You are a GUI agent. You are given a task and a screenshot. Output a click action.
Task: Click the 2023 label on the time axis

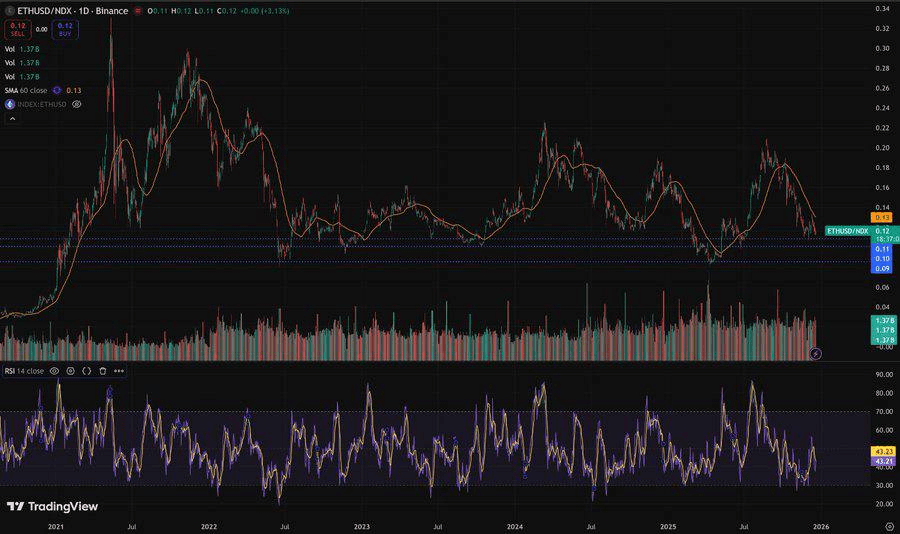362,527
